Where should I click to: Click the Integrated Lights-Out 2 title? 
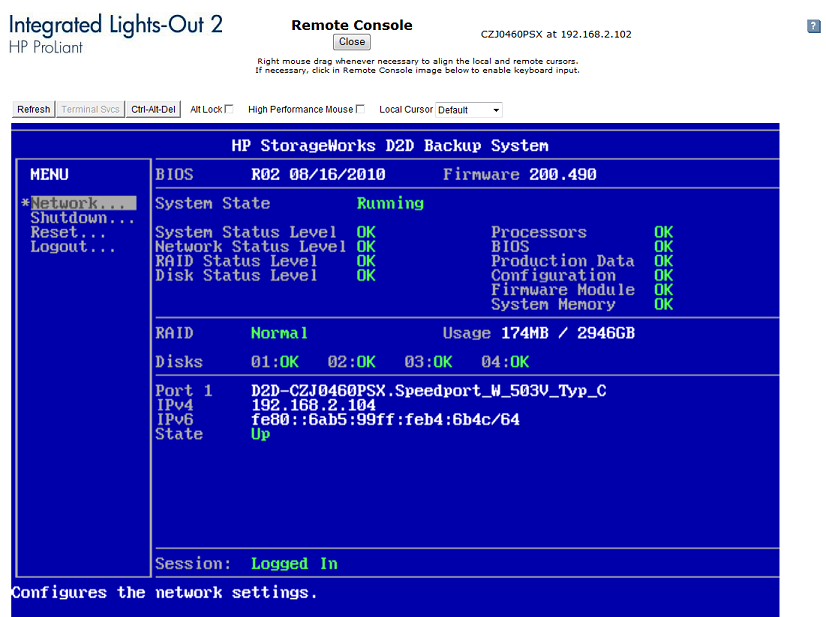(116, 25)
